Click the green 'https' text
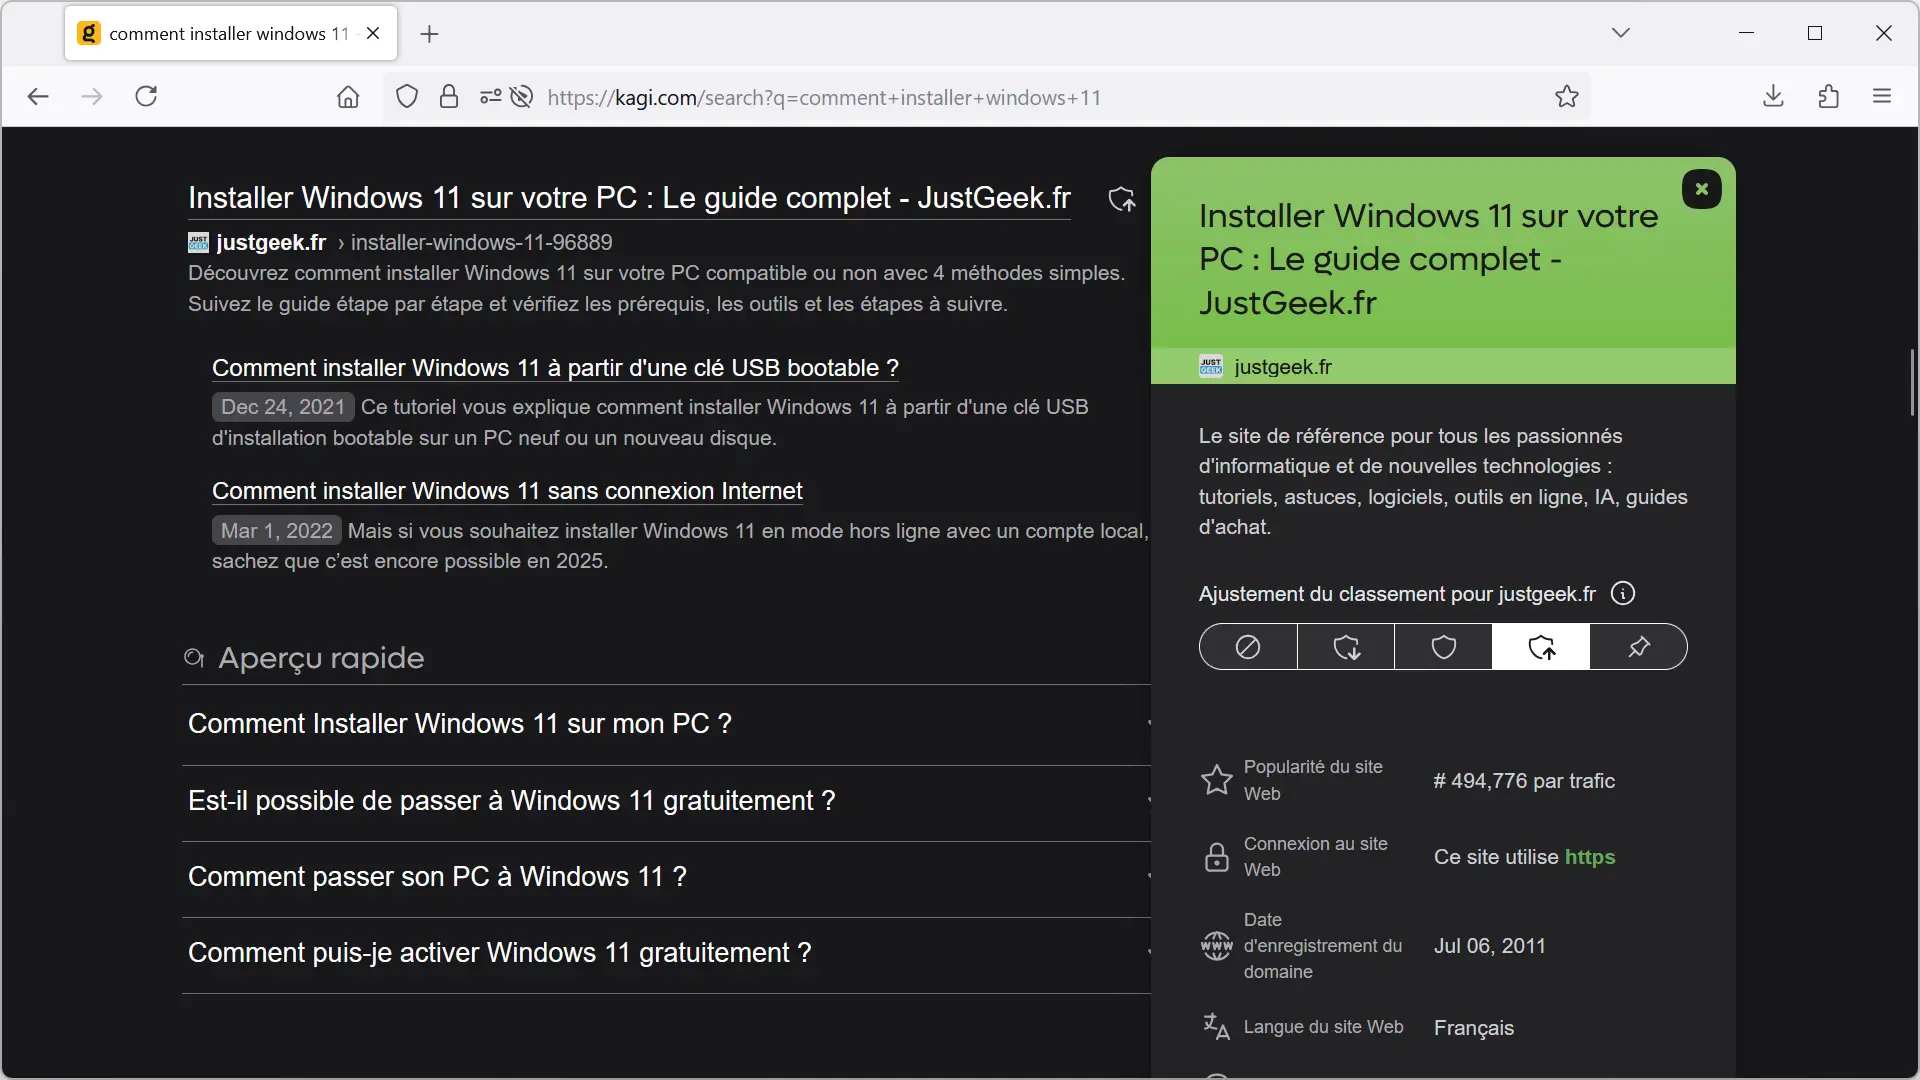The height and width of the screenshot is (1080, 1920). click(x=1590, y=857)
